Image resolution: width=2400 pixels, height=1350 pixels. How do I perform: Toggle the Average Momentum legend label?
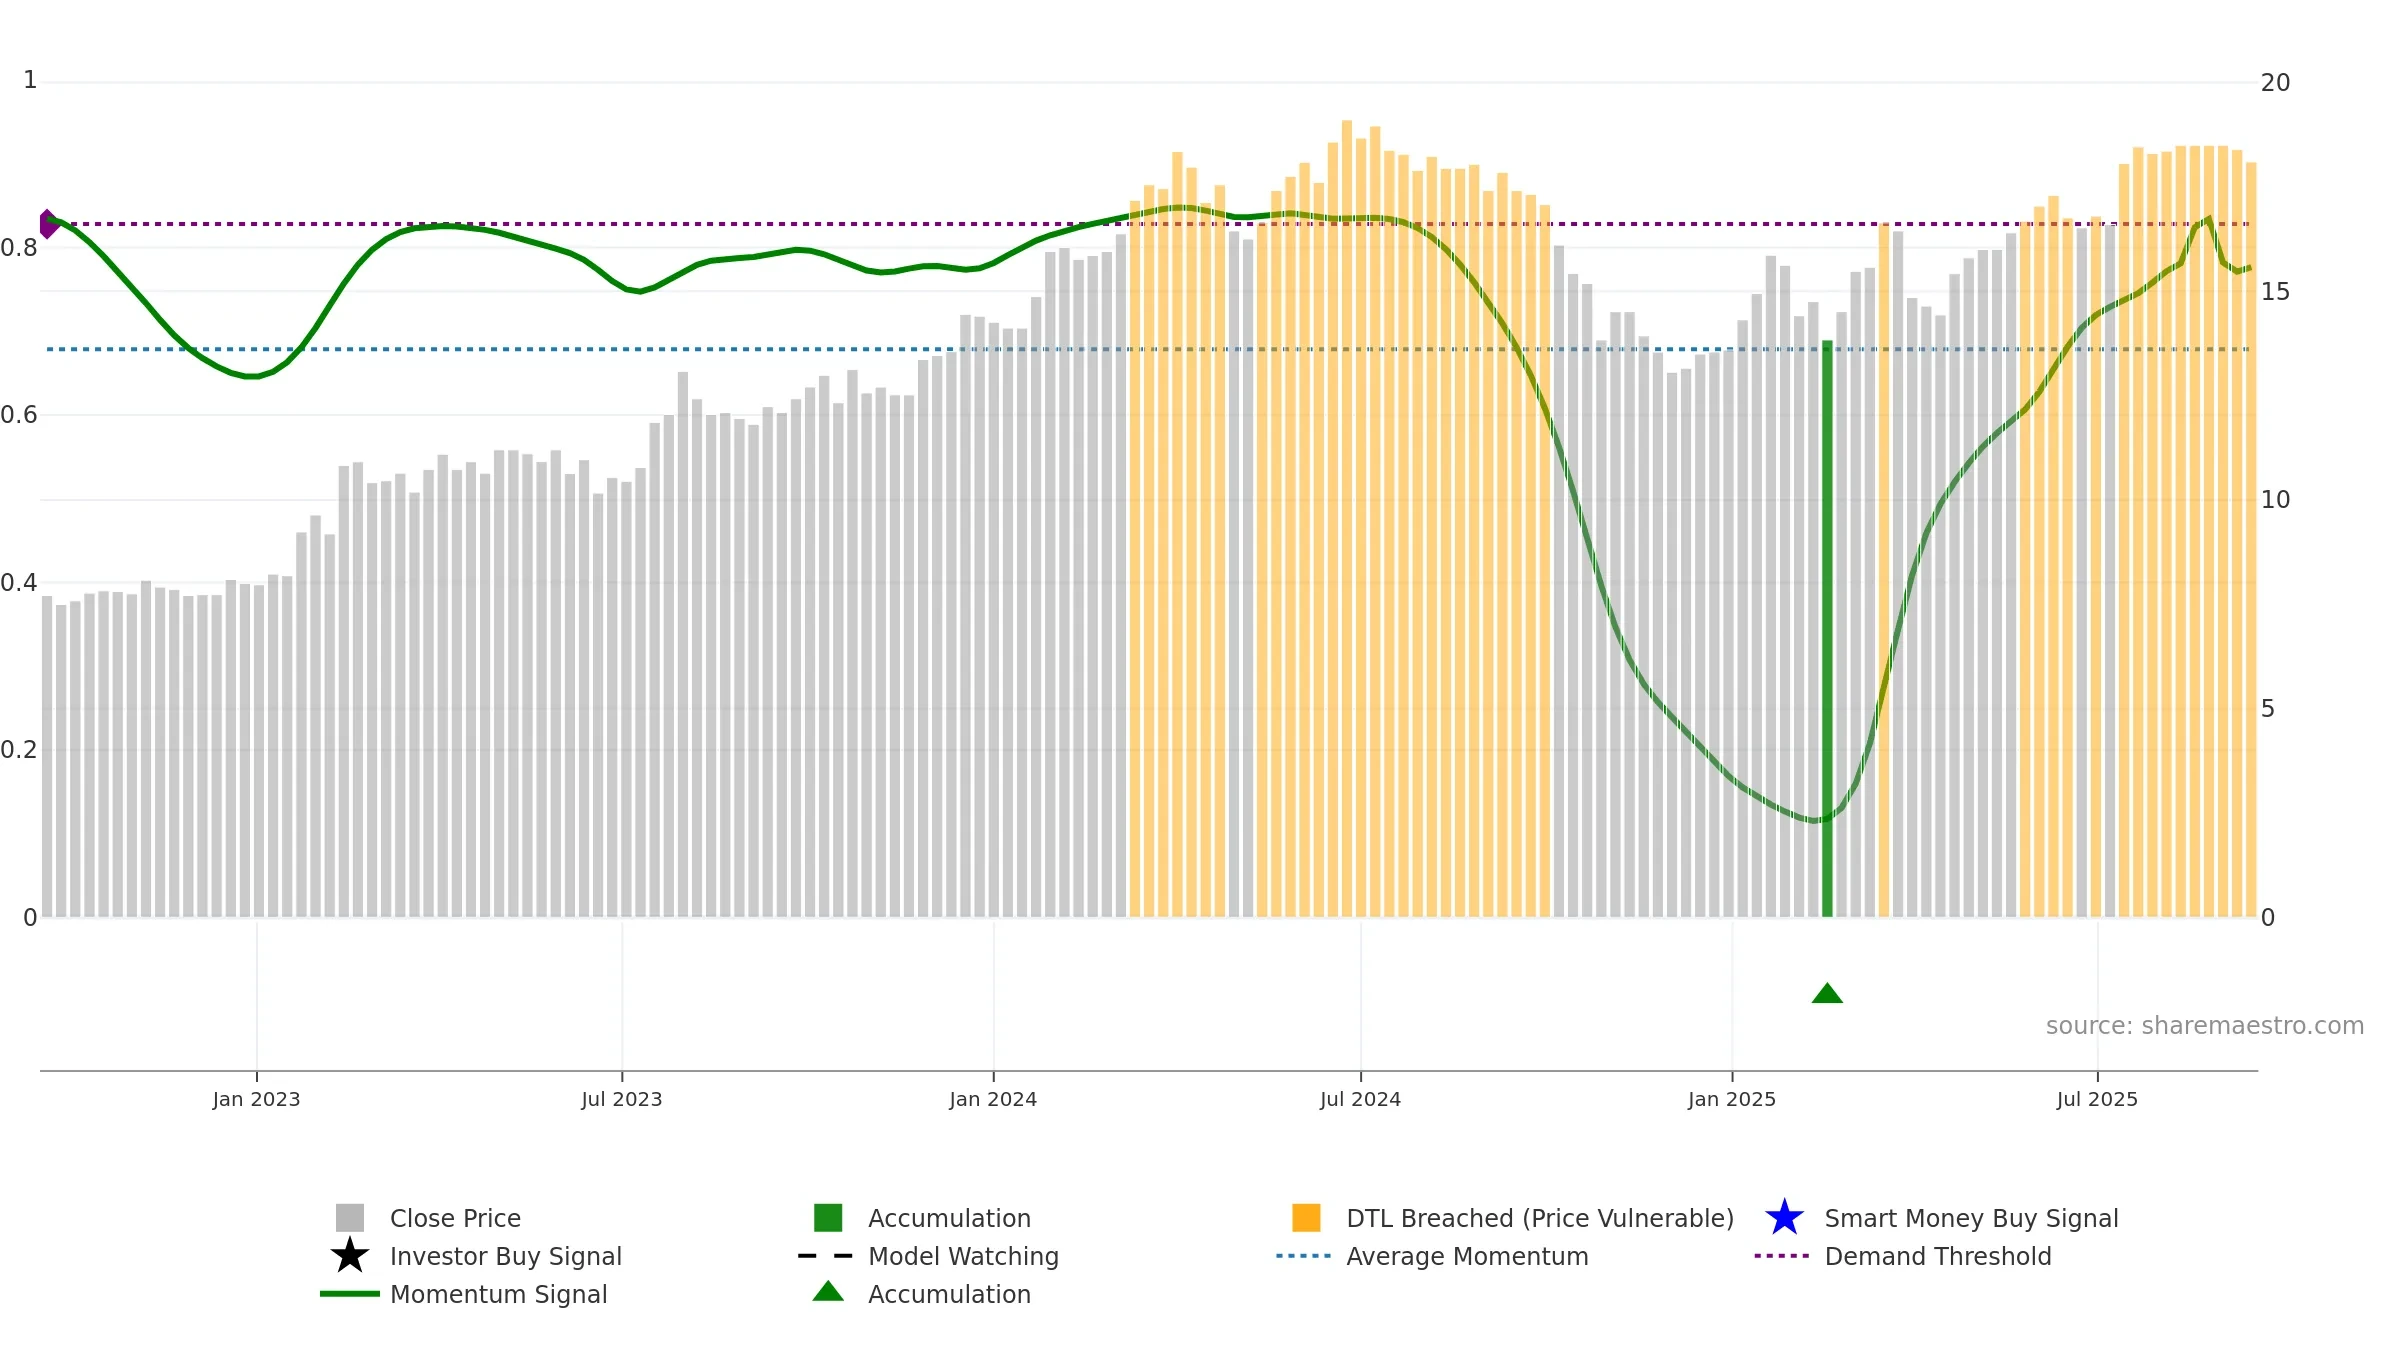[x=1467, y=1256]
